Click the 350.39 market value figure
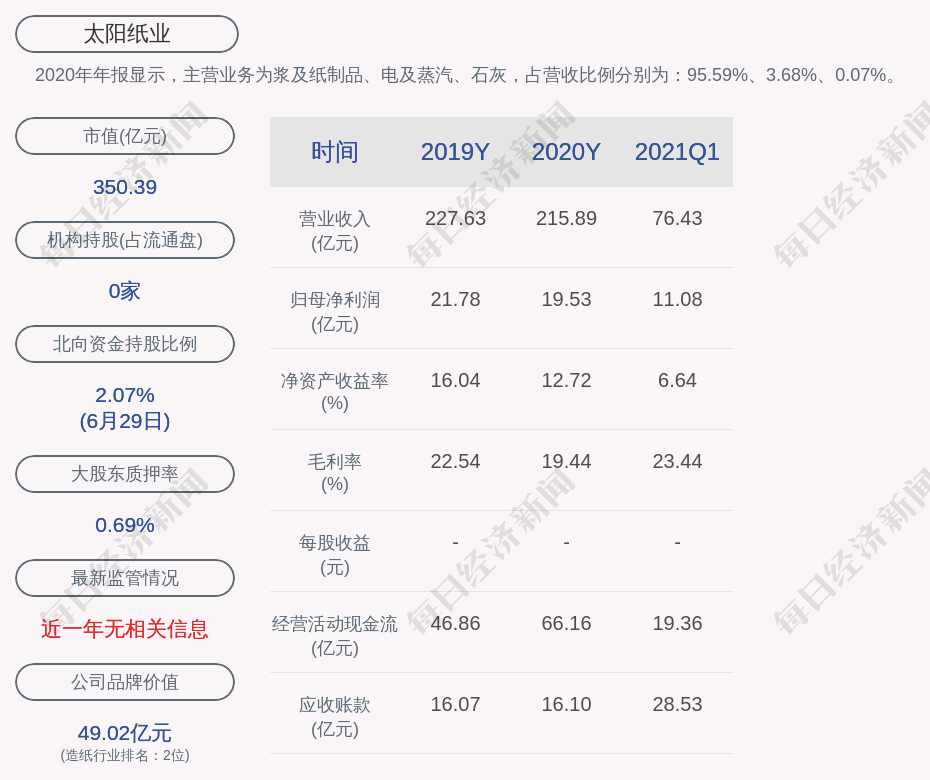Image resolution: width=930 pixels, height=780 pixels. (125, 187)
